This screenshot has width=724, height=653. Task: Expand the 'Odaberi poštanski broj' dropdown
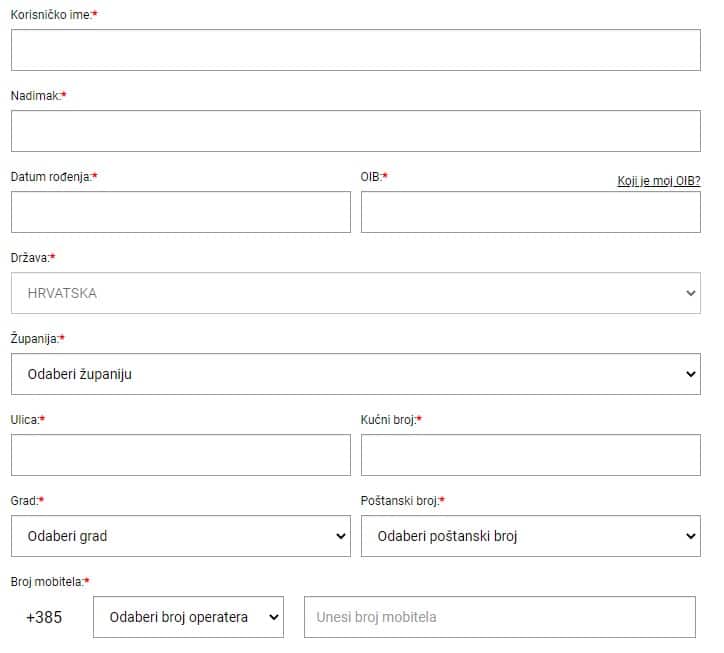531,536
